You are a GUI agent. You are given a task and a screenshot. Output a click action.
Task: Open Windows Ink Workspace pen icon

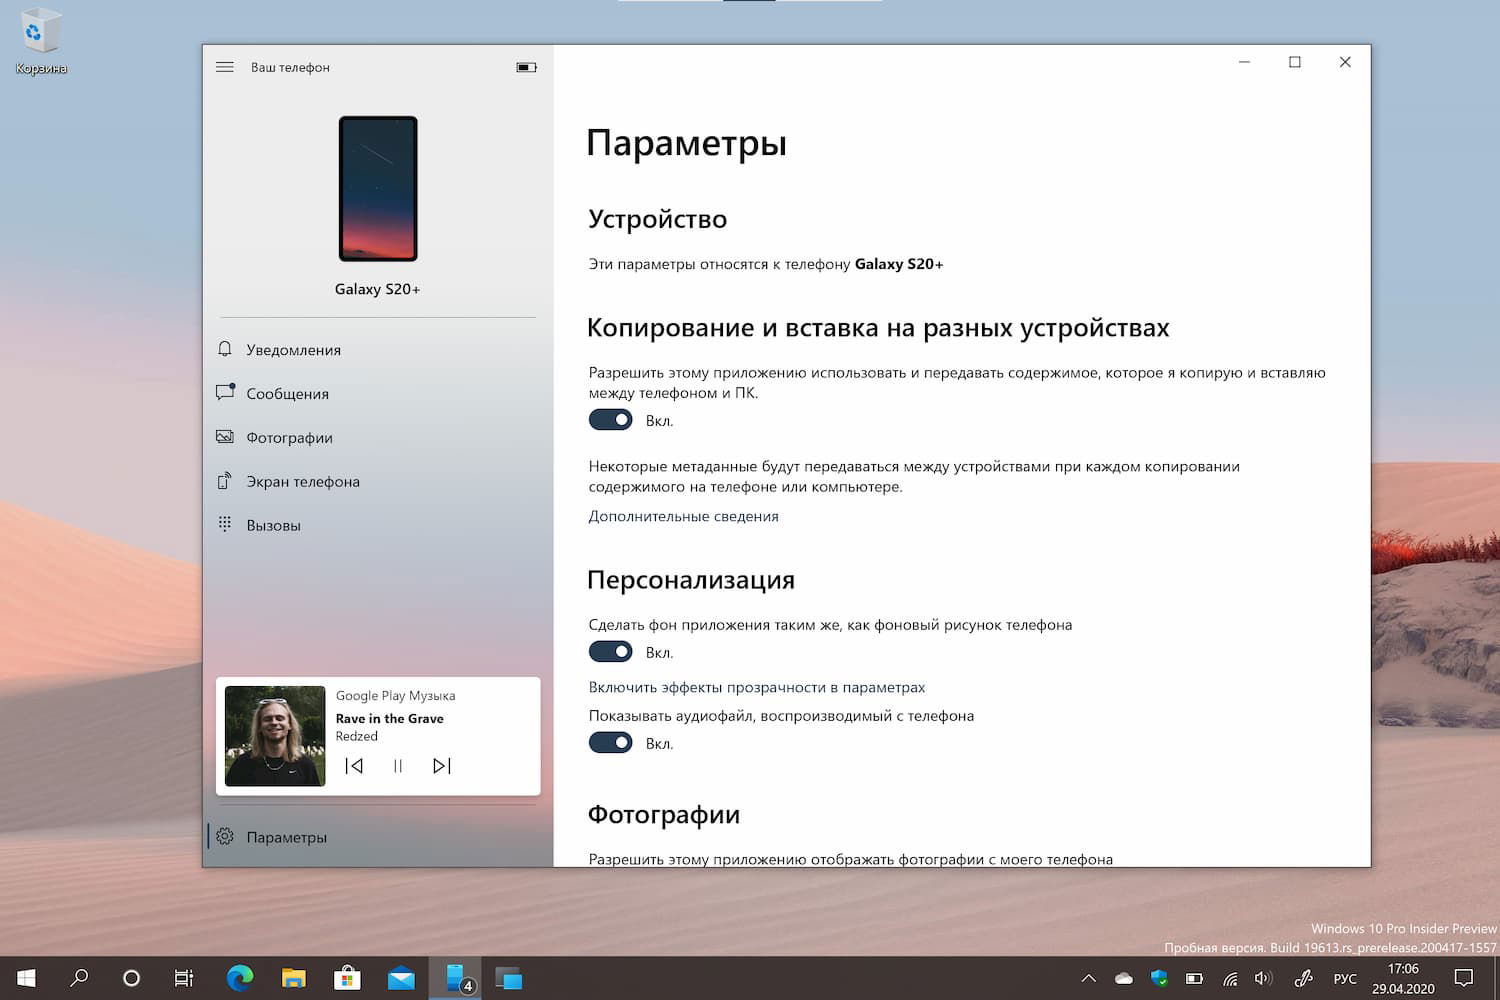(x=1303, y=978)
